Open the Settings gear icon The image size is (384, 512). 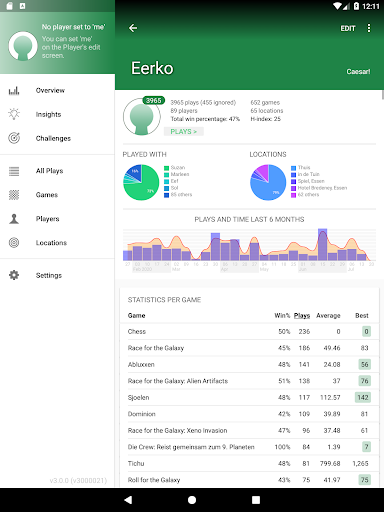point(14,275)
